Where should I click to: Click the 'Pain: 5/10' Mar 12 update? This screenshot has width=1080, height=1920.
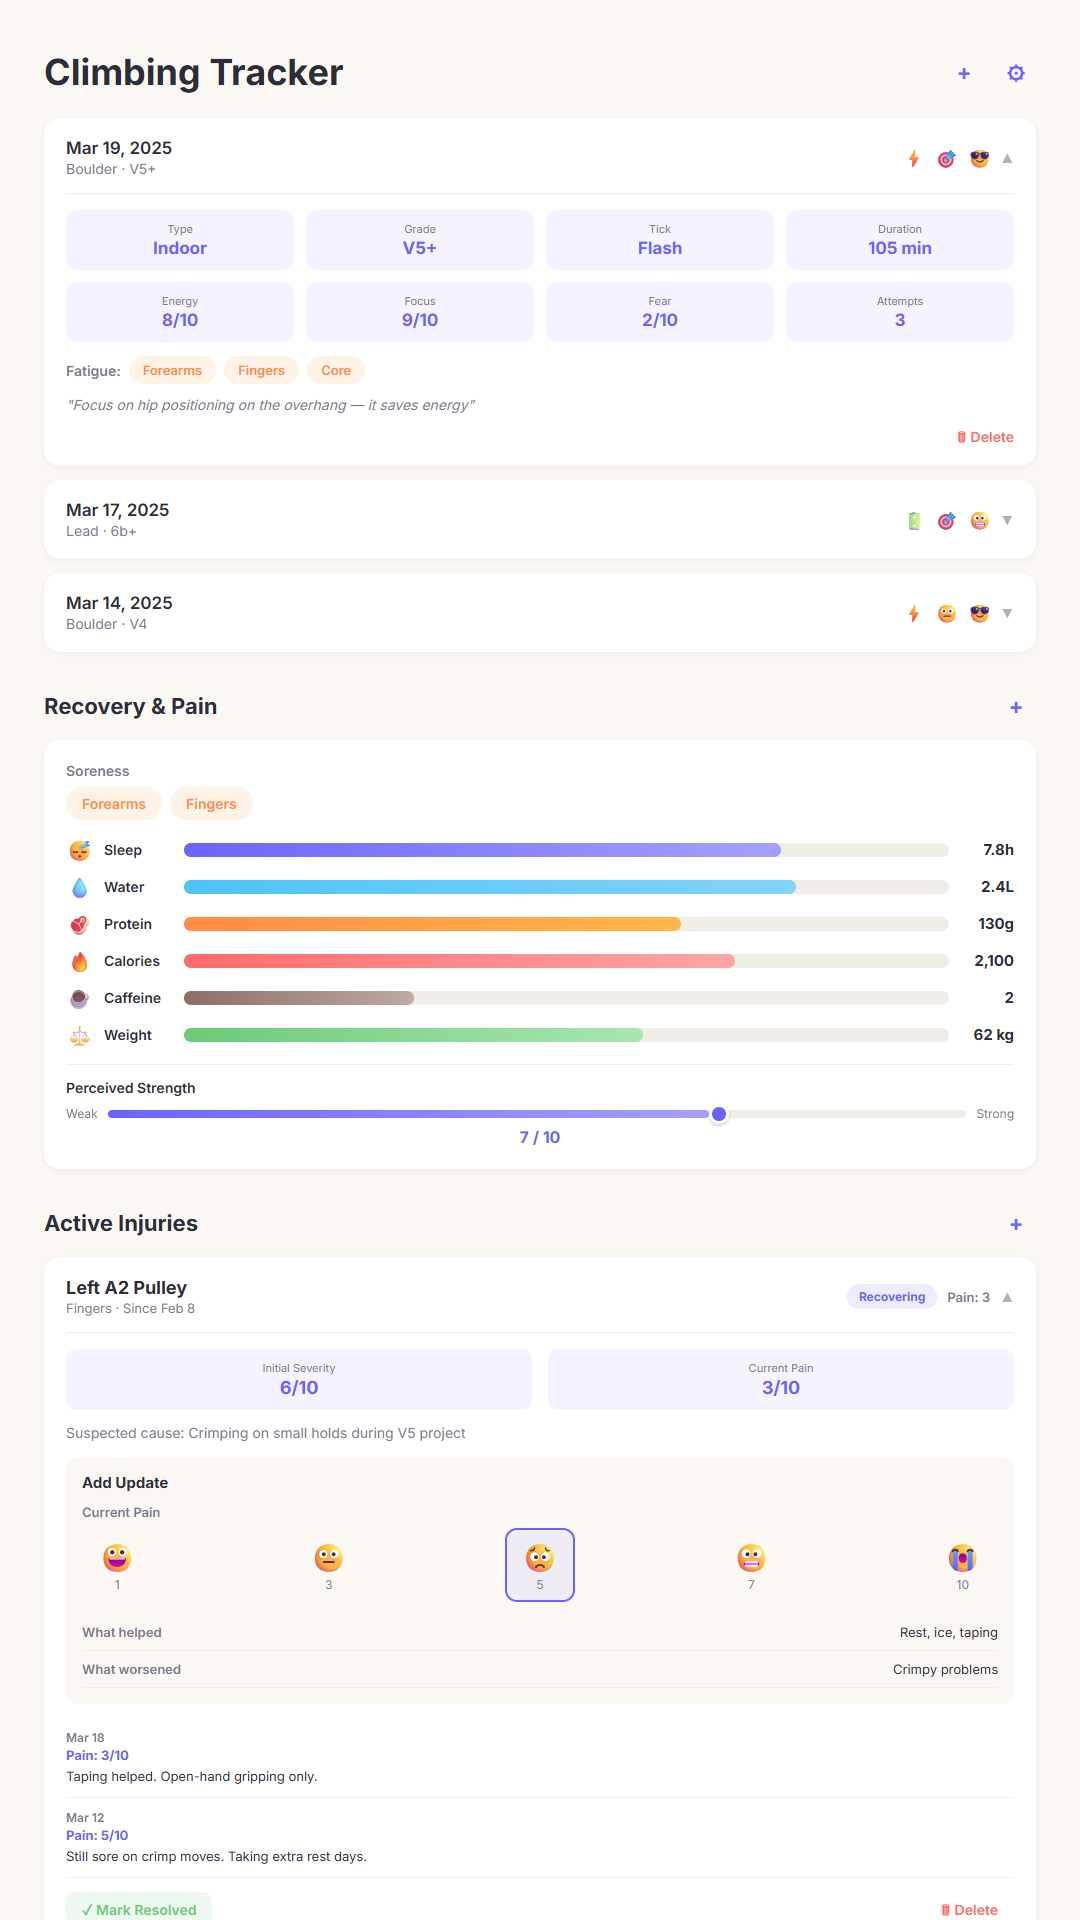click(x=97, y=1835)
